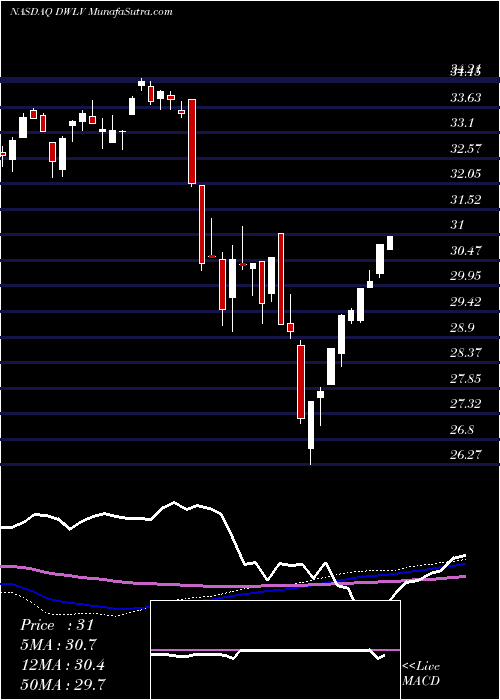Click the 33.63 price axis label
Screen dimensions: 500x700
[x=466, y=97]
